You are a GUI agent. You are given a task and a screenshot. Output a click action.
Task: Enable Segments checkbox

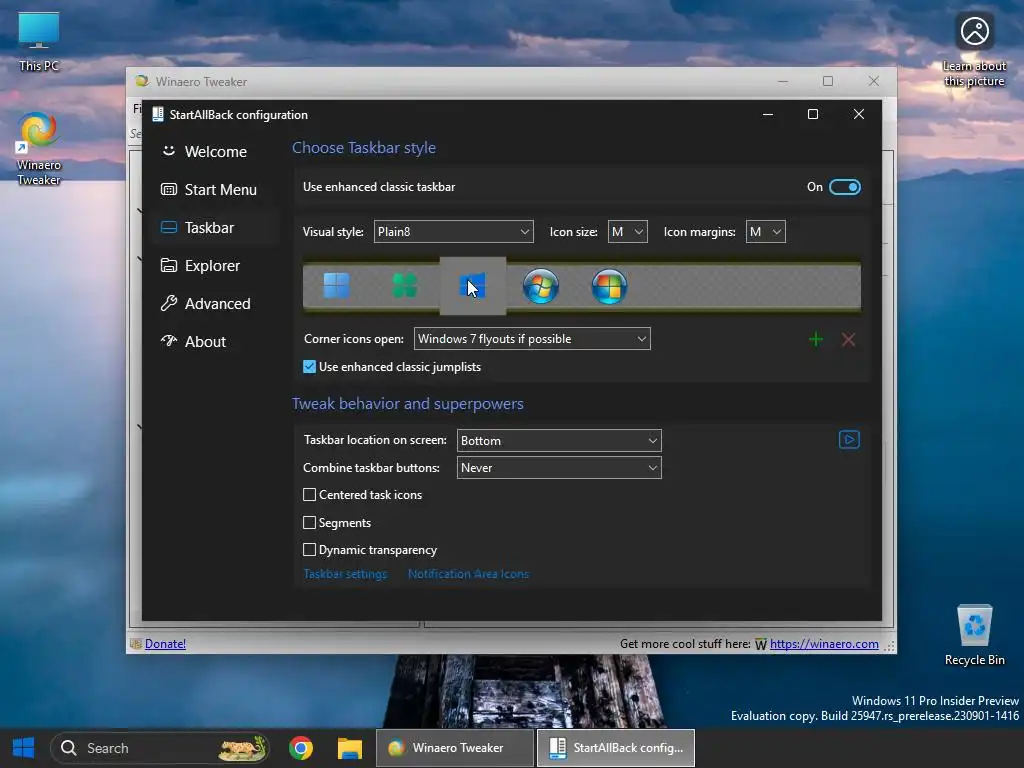click(310, 522)
